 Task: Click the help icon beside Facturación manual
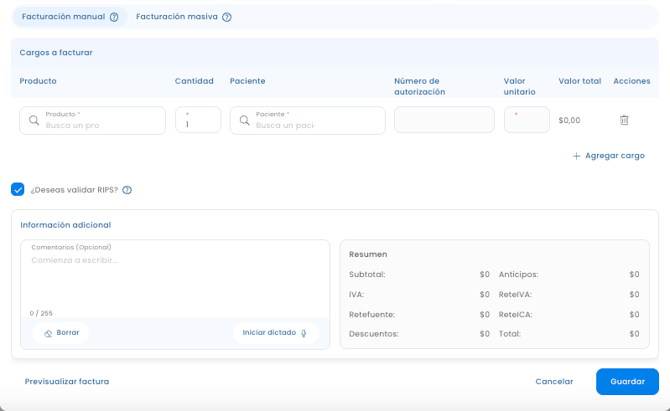[x=114, y=17]
